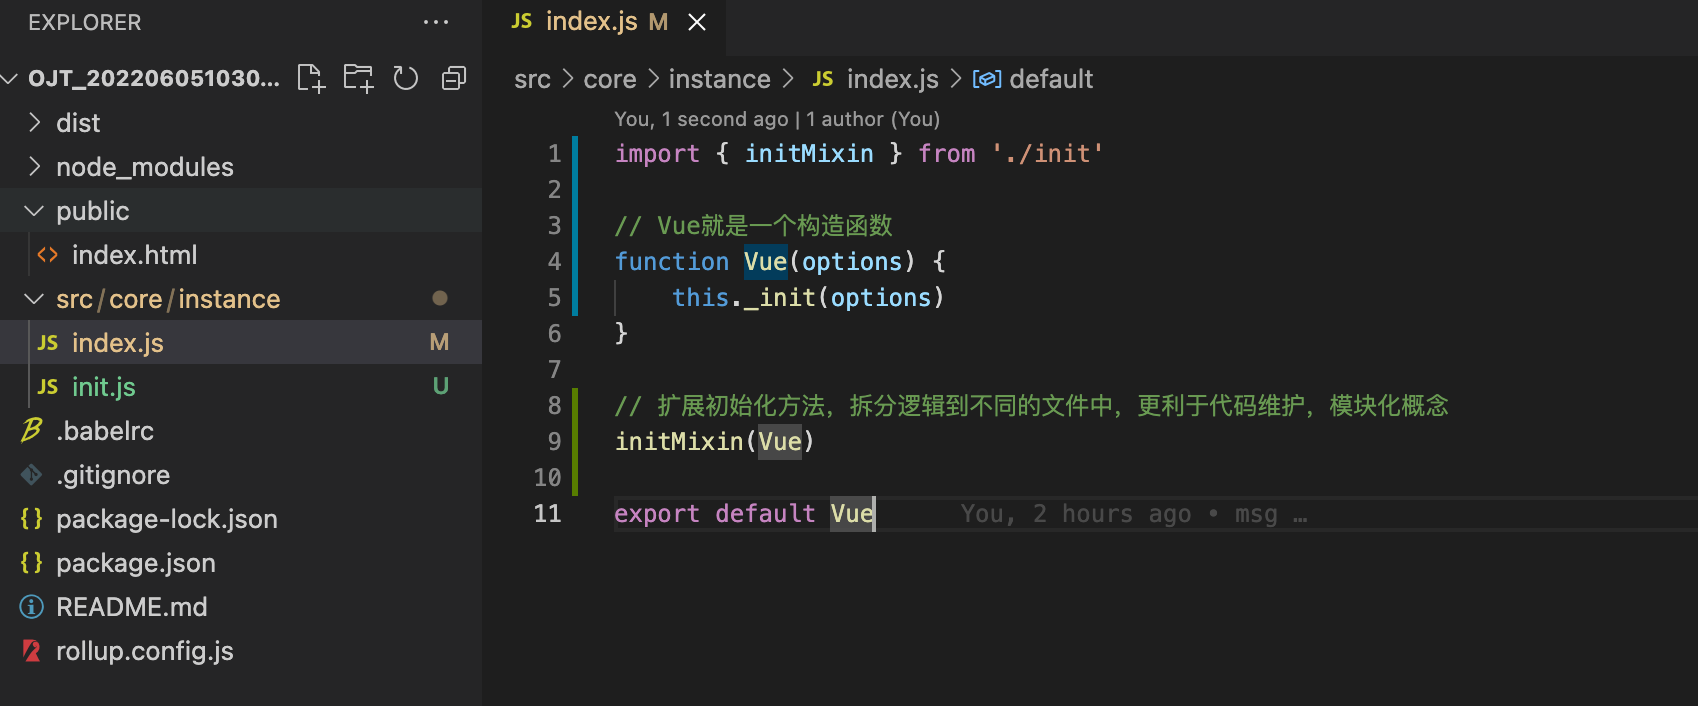Click this._init(options) on line 5
The height and width of the screenshot is (706, 1698).
pos(808,297)
